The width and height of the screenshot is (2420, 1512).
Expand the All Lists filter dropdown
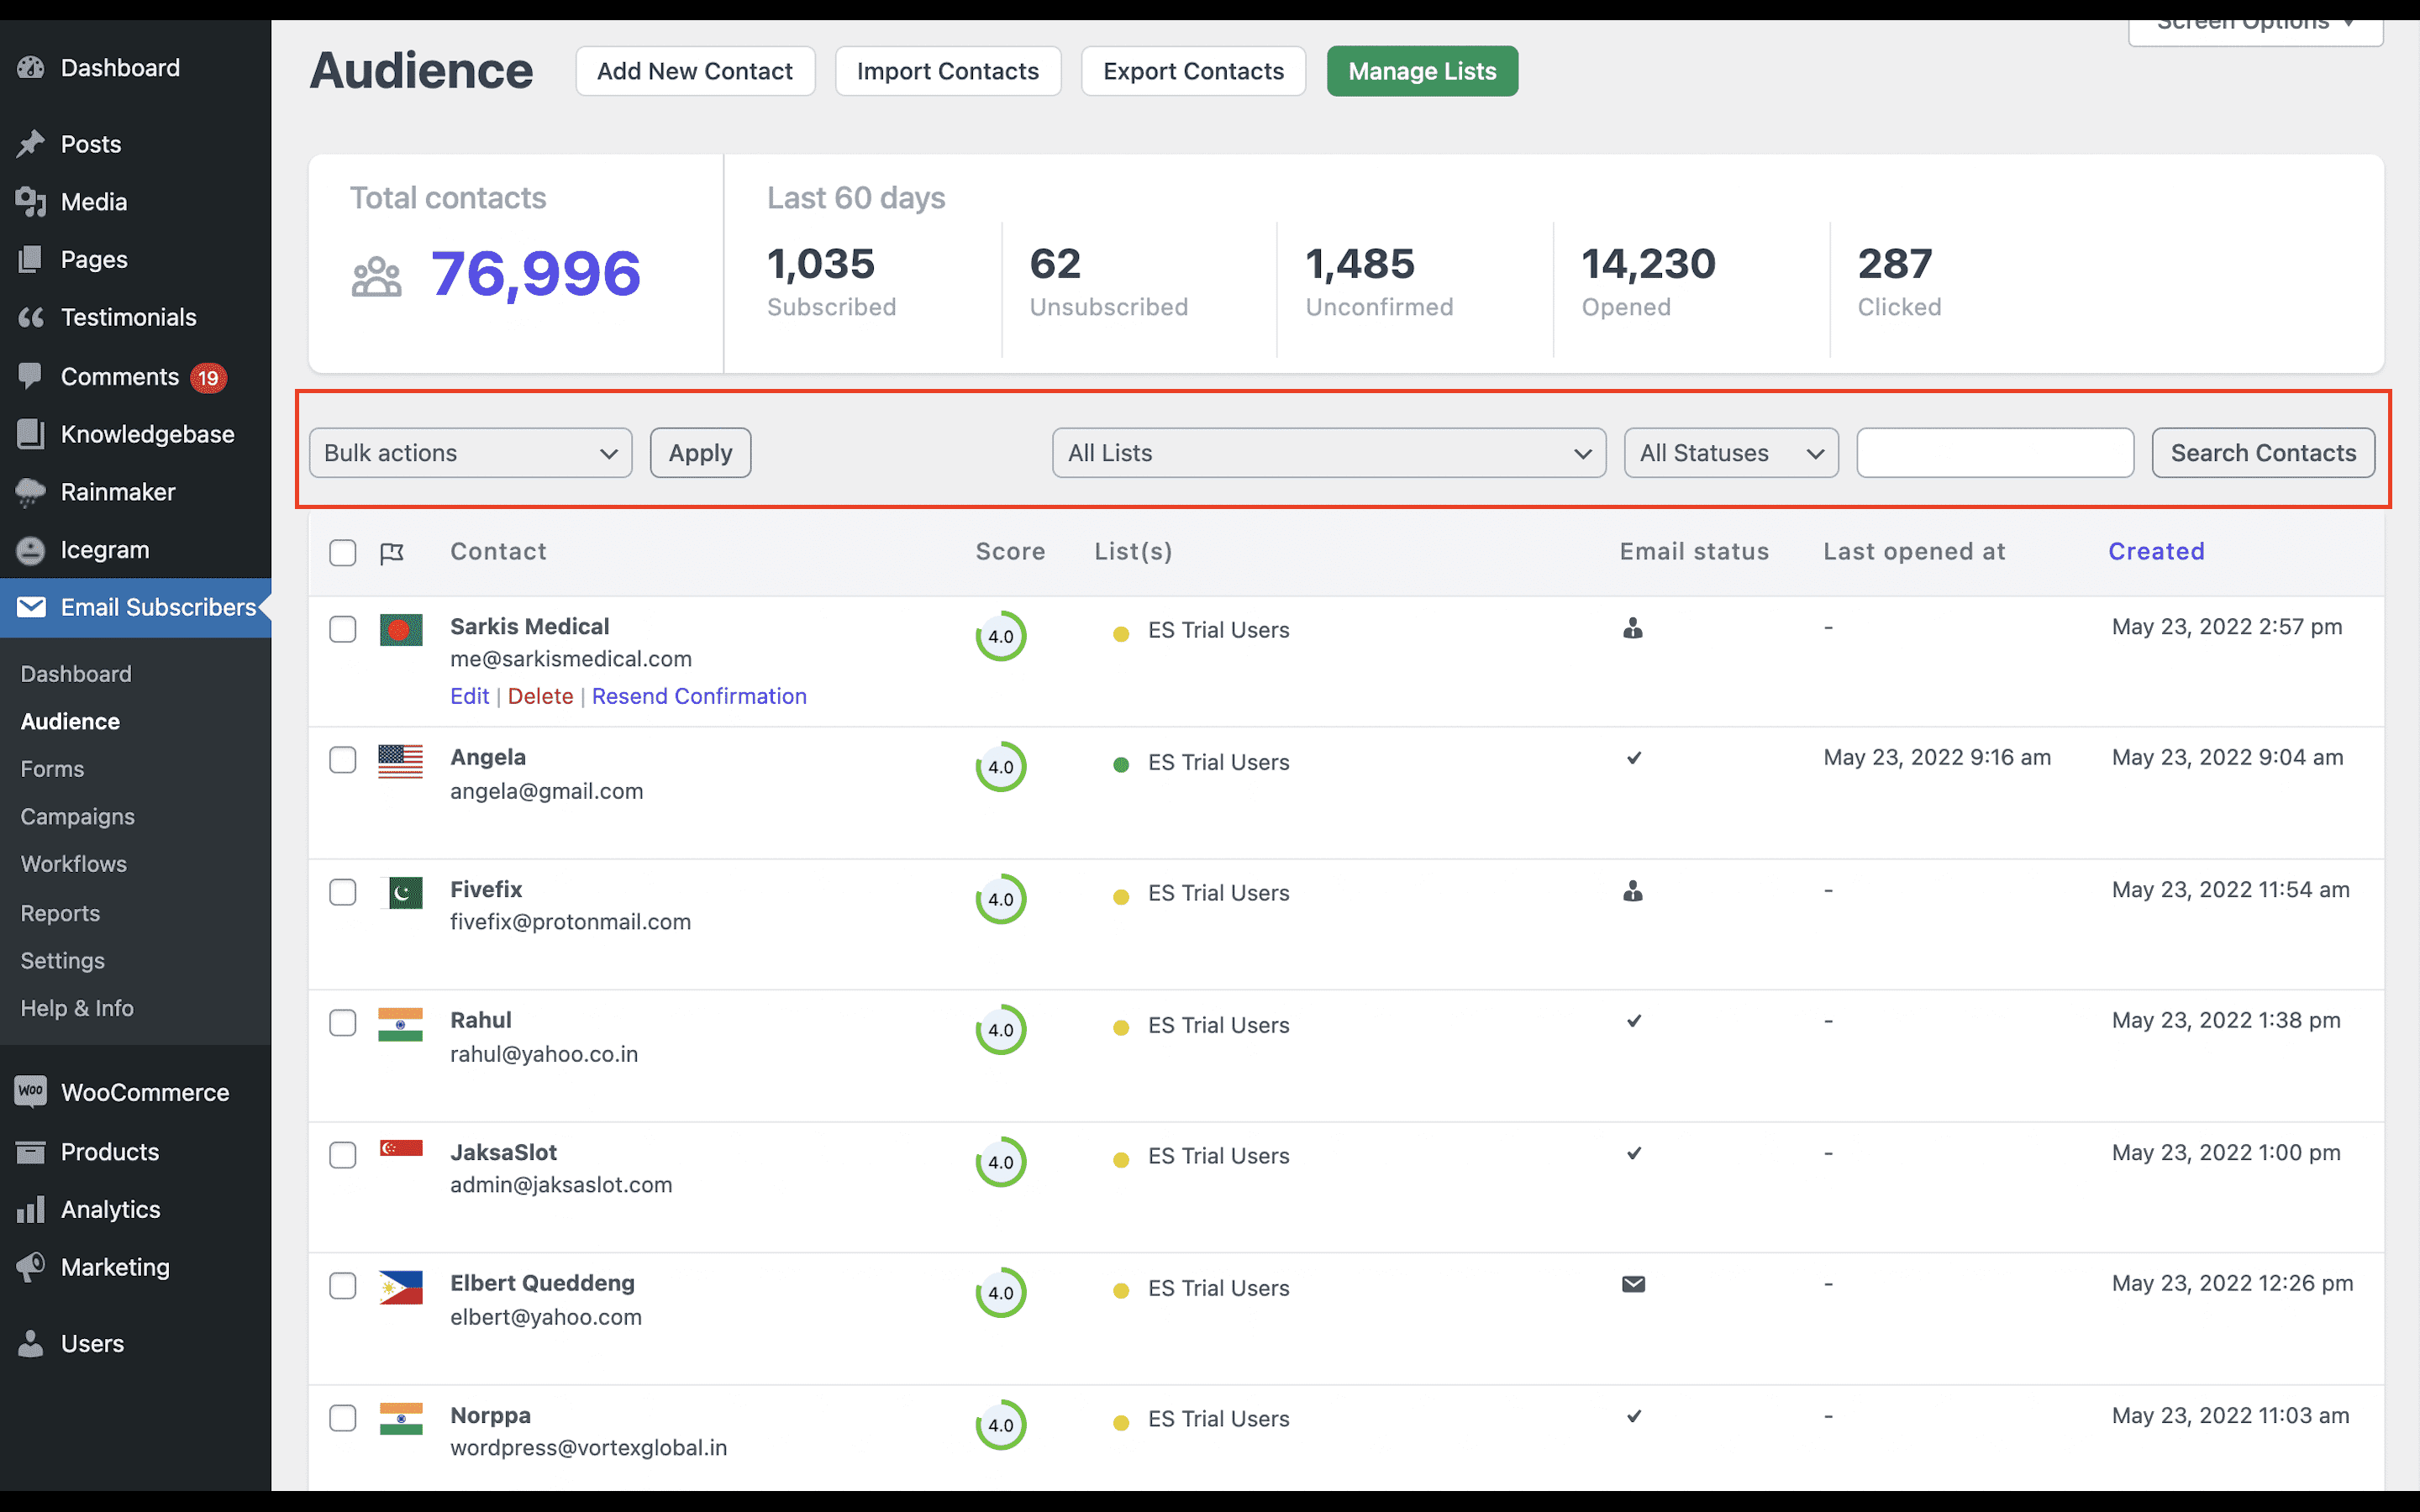click(x=1328, y=453)
